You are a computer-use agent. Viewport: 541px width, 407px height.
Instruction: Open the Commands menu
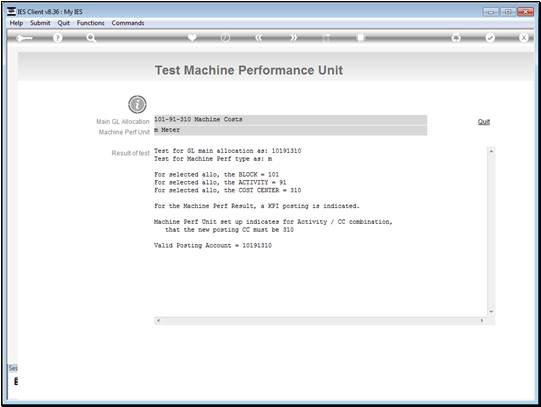128,23
